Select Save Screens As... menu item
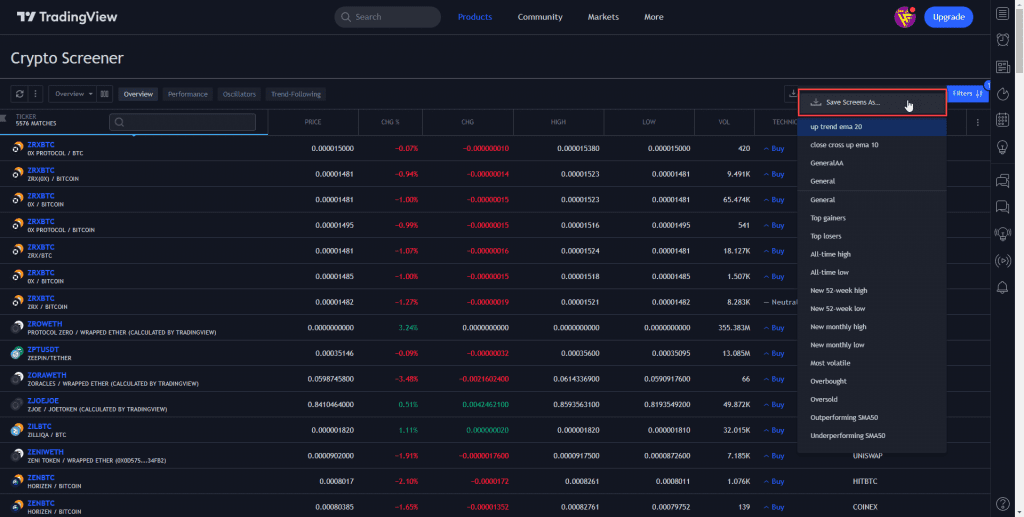Image resolution: width=1024 pixels, height=517 pixels. click(x=872, y=102)
